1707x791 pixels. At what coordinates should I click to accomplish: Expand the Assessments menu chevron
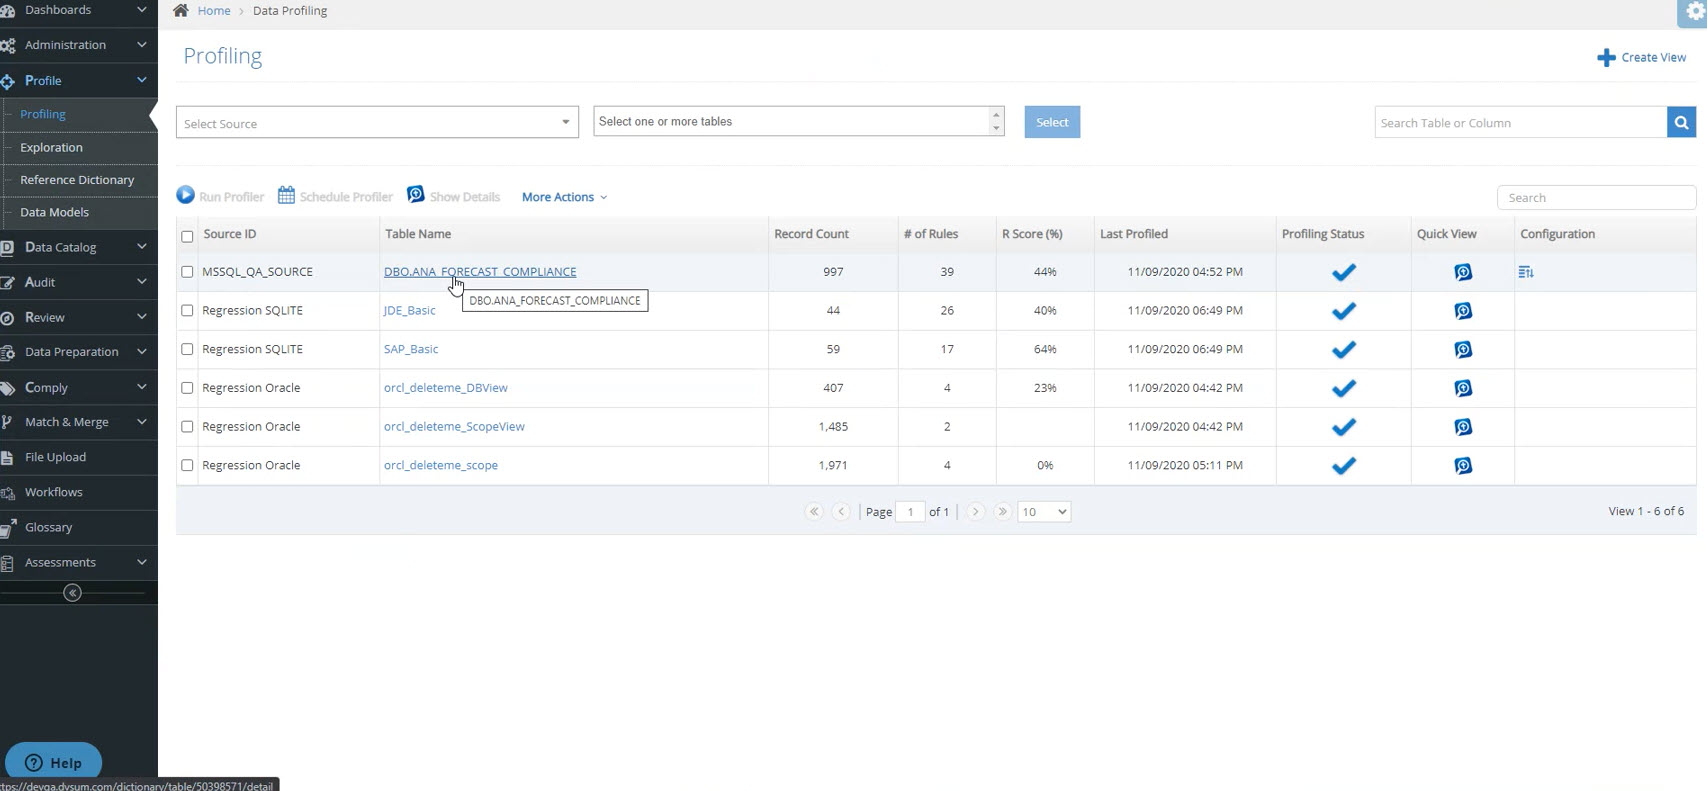point(141,562)
